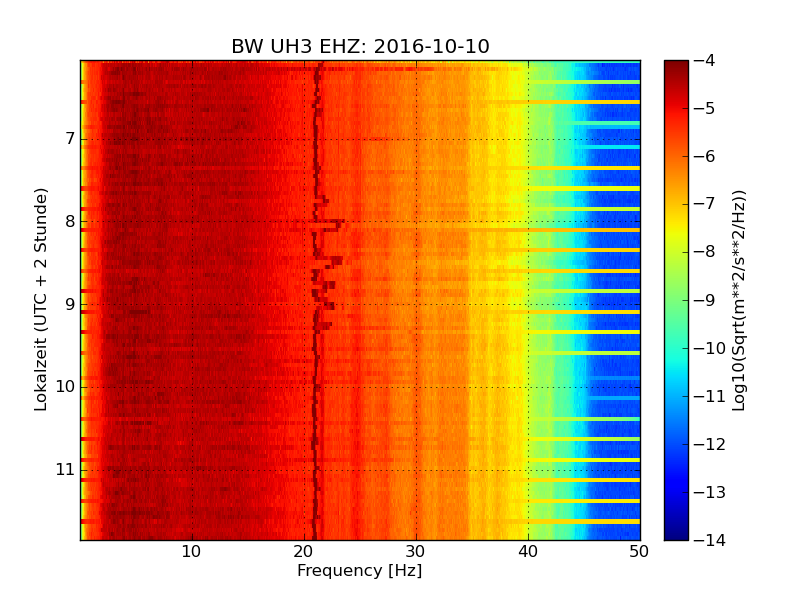Click colorbar tick label '−9'
Screen dimensions: 800x600
(704, 300)
